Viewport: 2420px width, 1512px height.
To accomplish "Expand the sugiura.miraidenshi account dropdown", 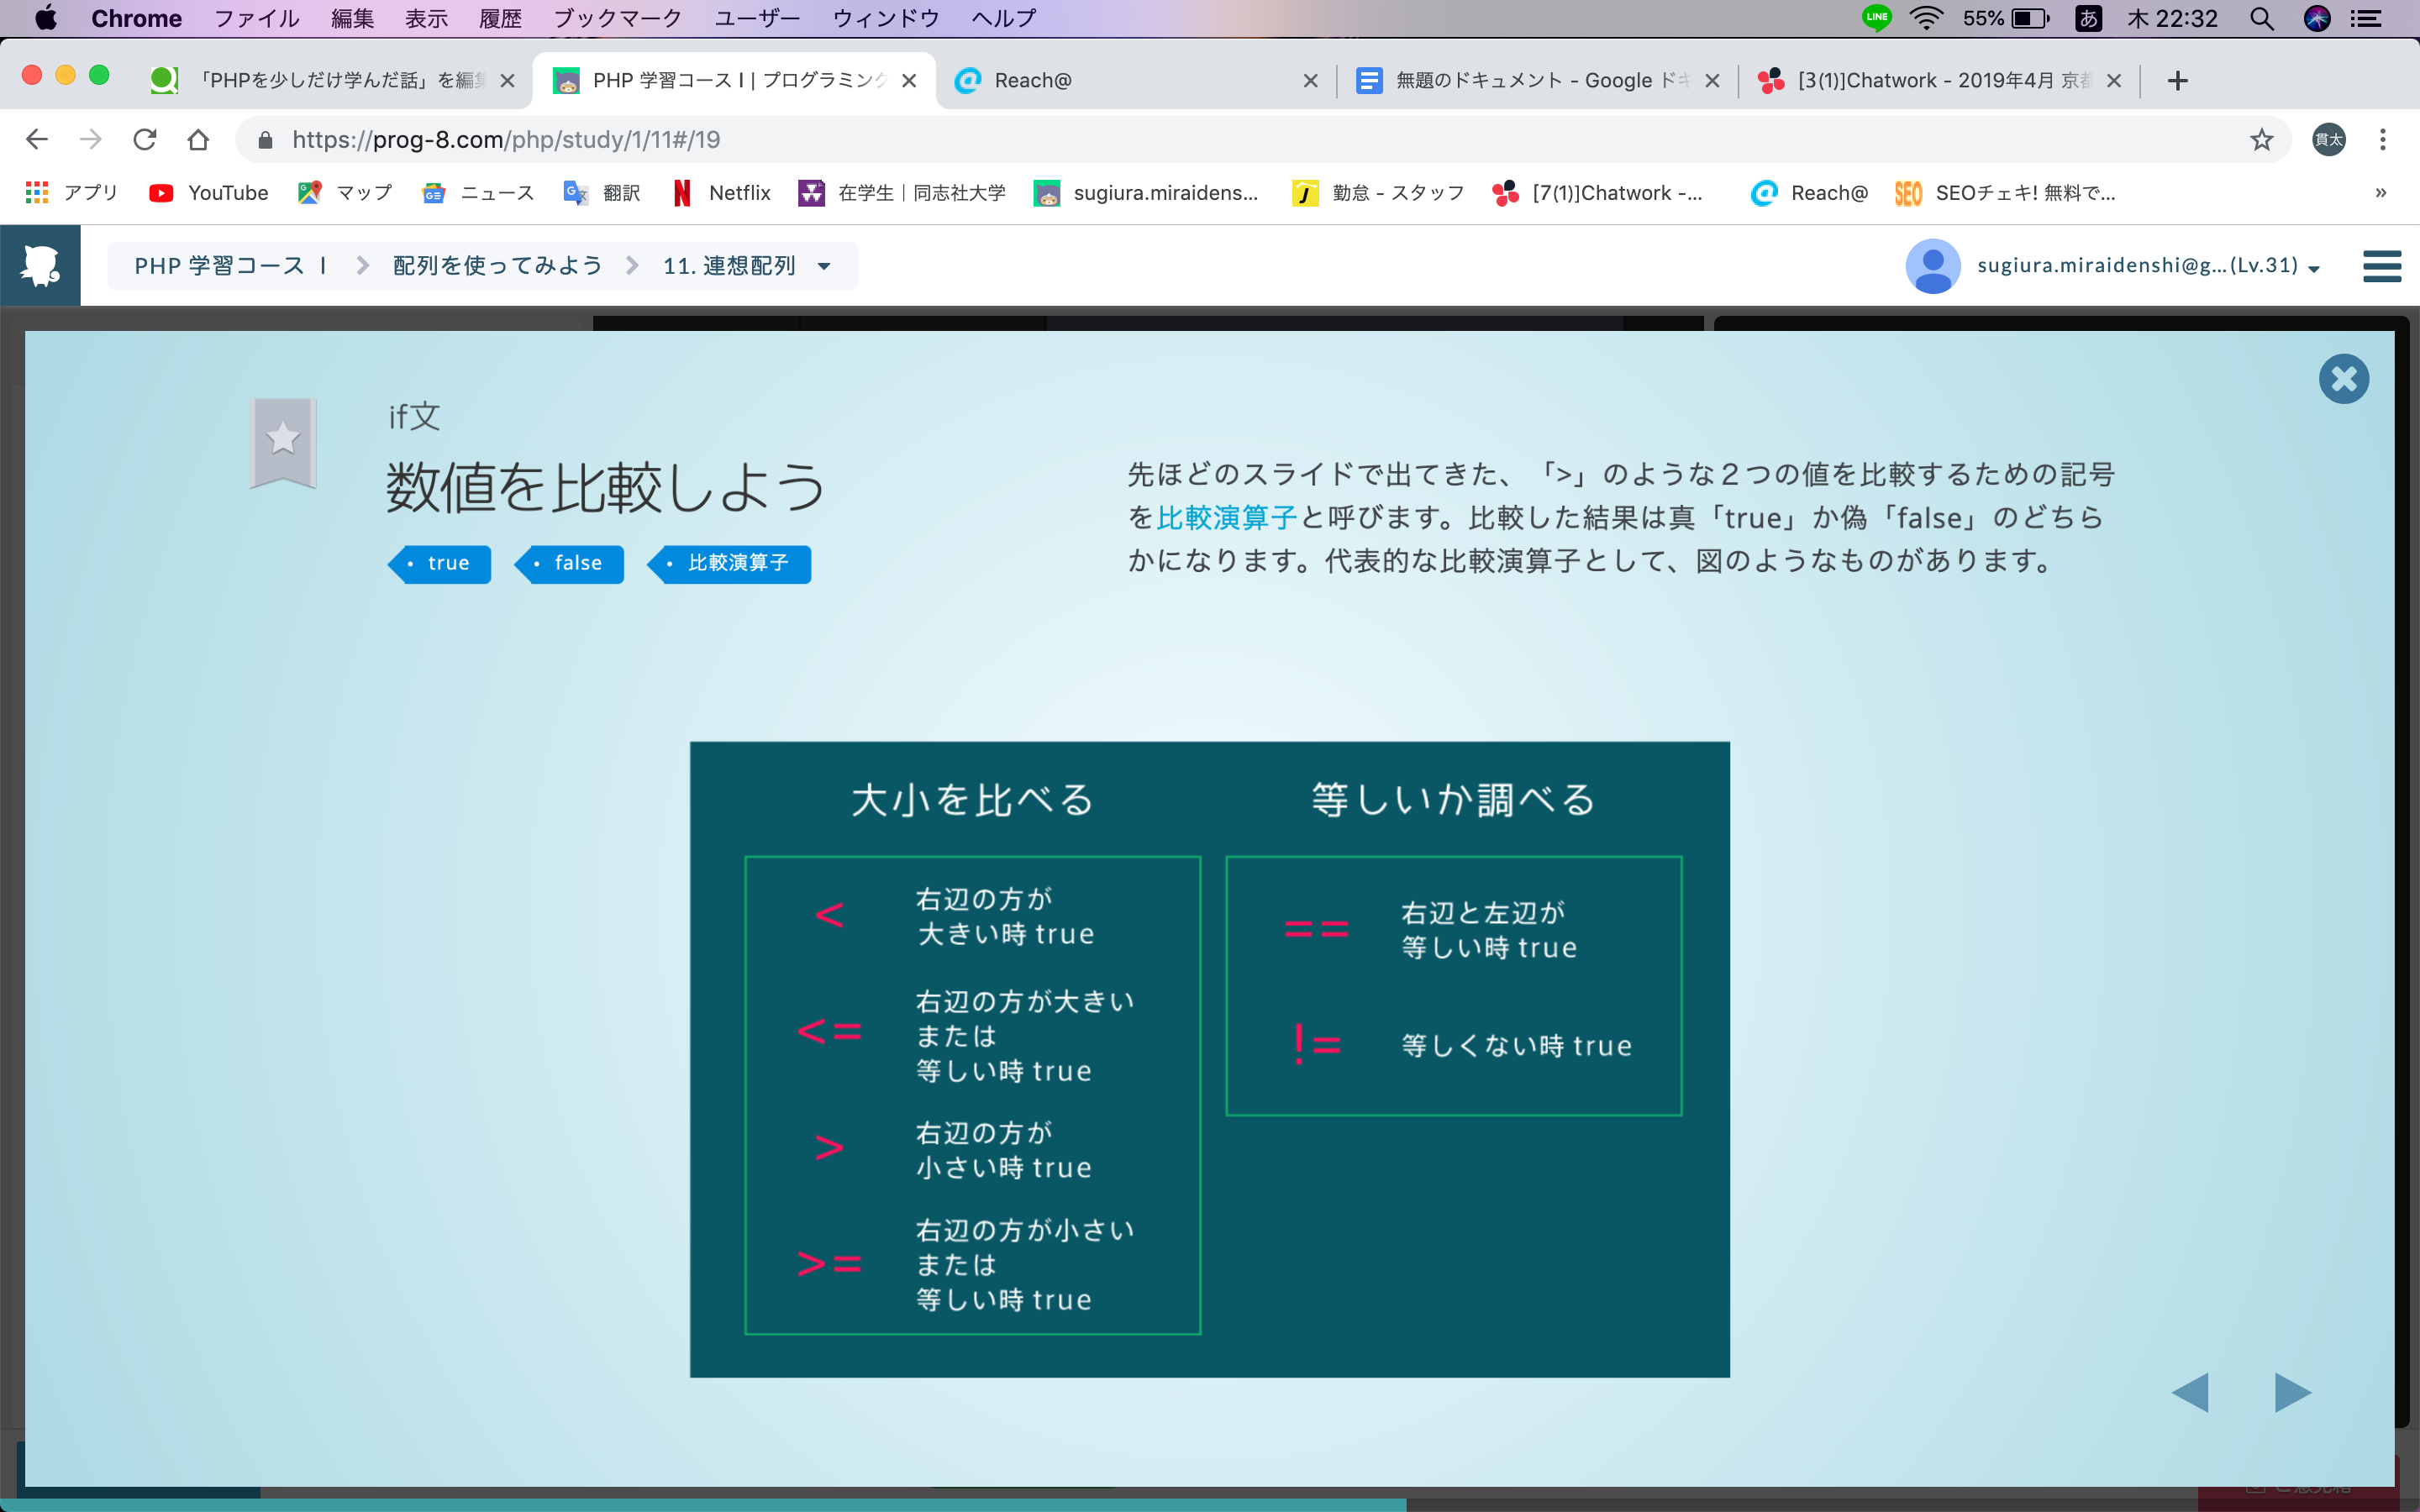I will click(2148, 266).
